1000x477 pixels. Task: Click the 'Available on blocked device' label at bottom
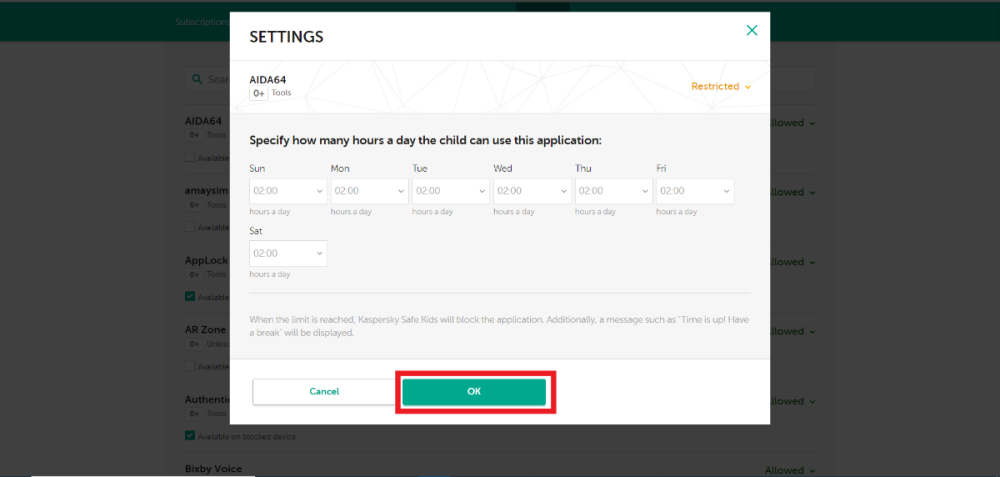pos(247,437)
